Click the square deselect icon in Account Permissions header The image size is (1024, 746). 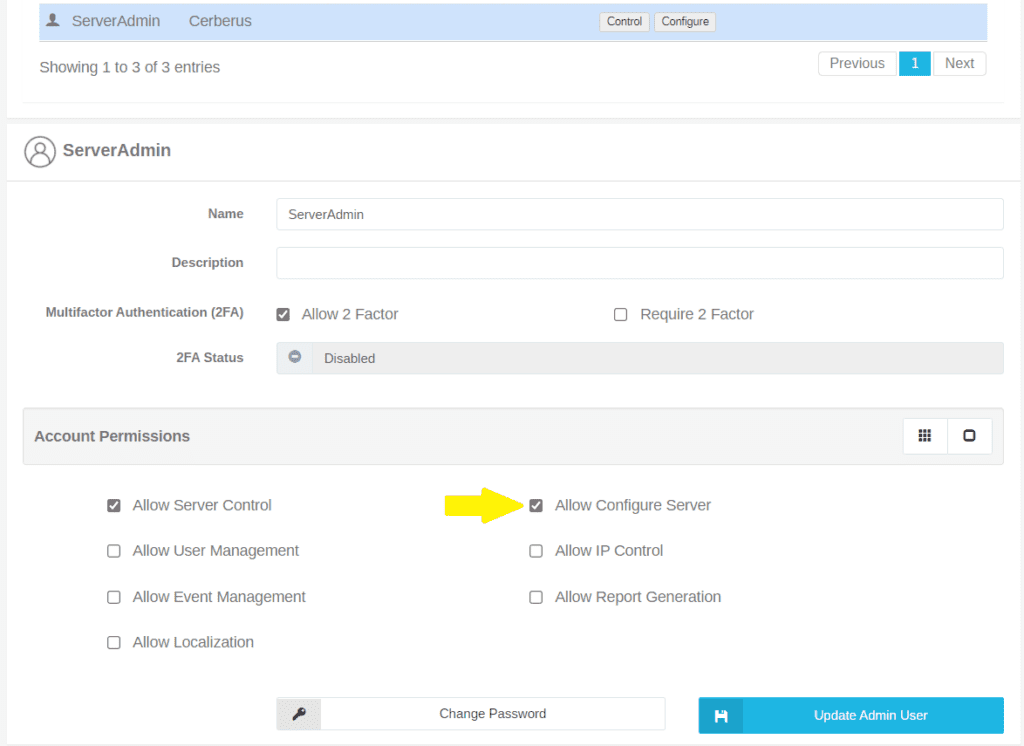969,436
